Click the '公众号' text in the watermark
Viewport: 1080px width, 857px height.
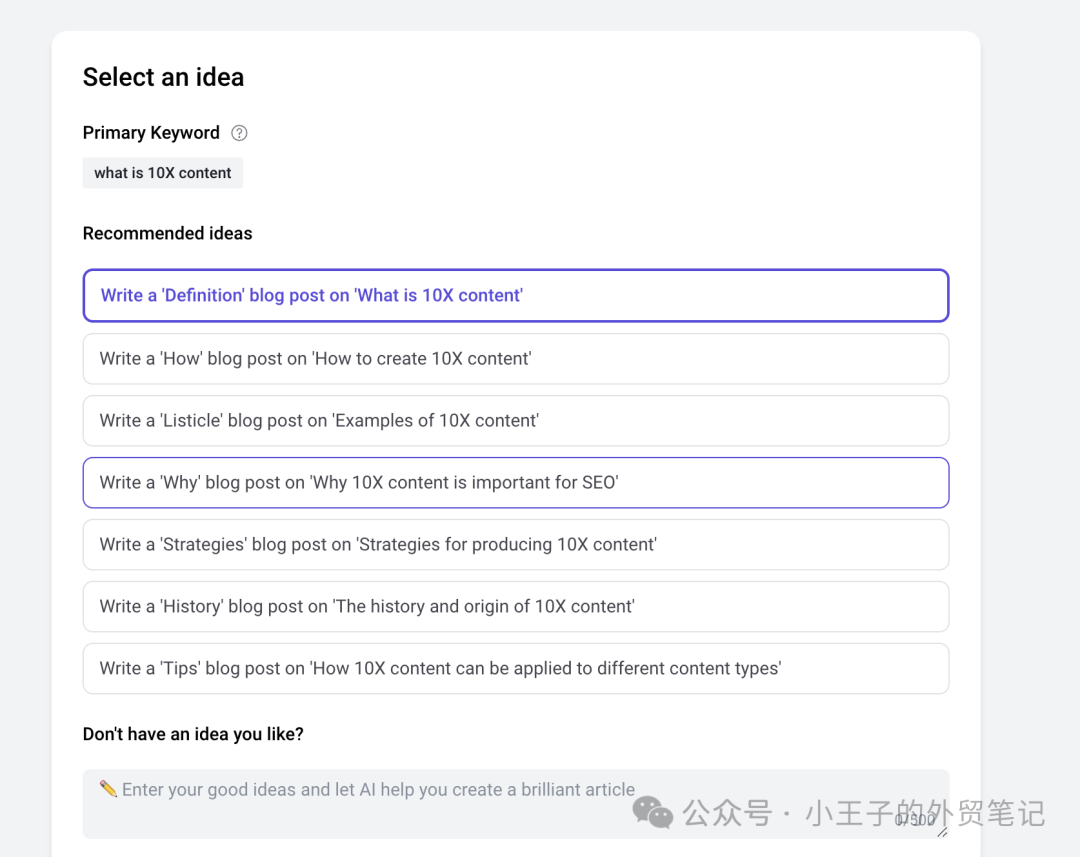(727, 813)
